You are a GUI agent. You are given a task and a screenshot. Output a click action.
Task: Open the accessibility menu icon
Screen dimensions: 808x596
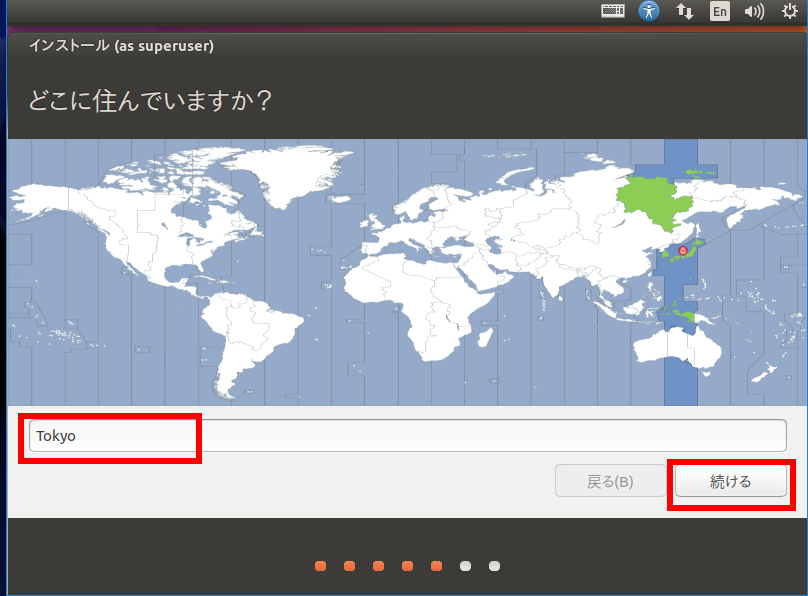pyautogui.click(x=649, y=11)
